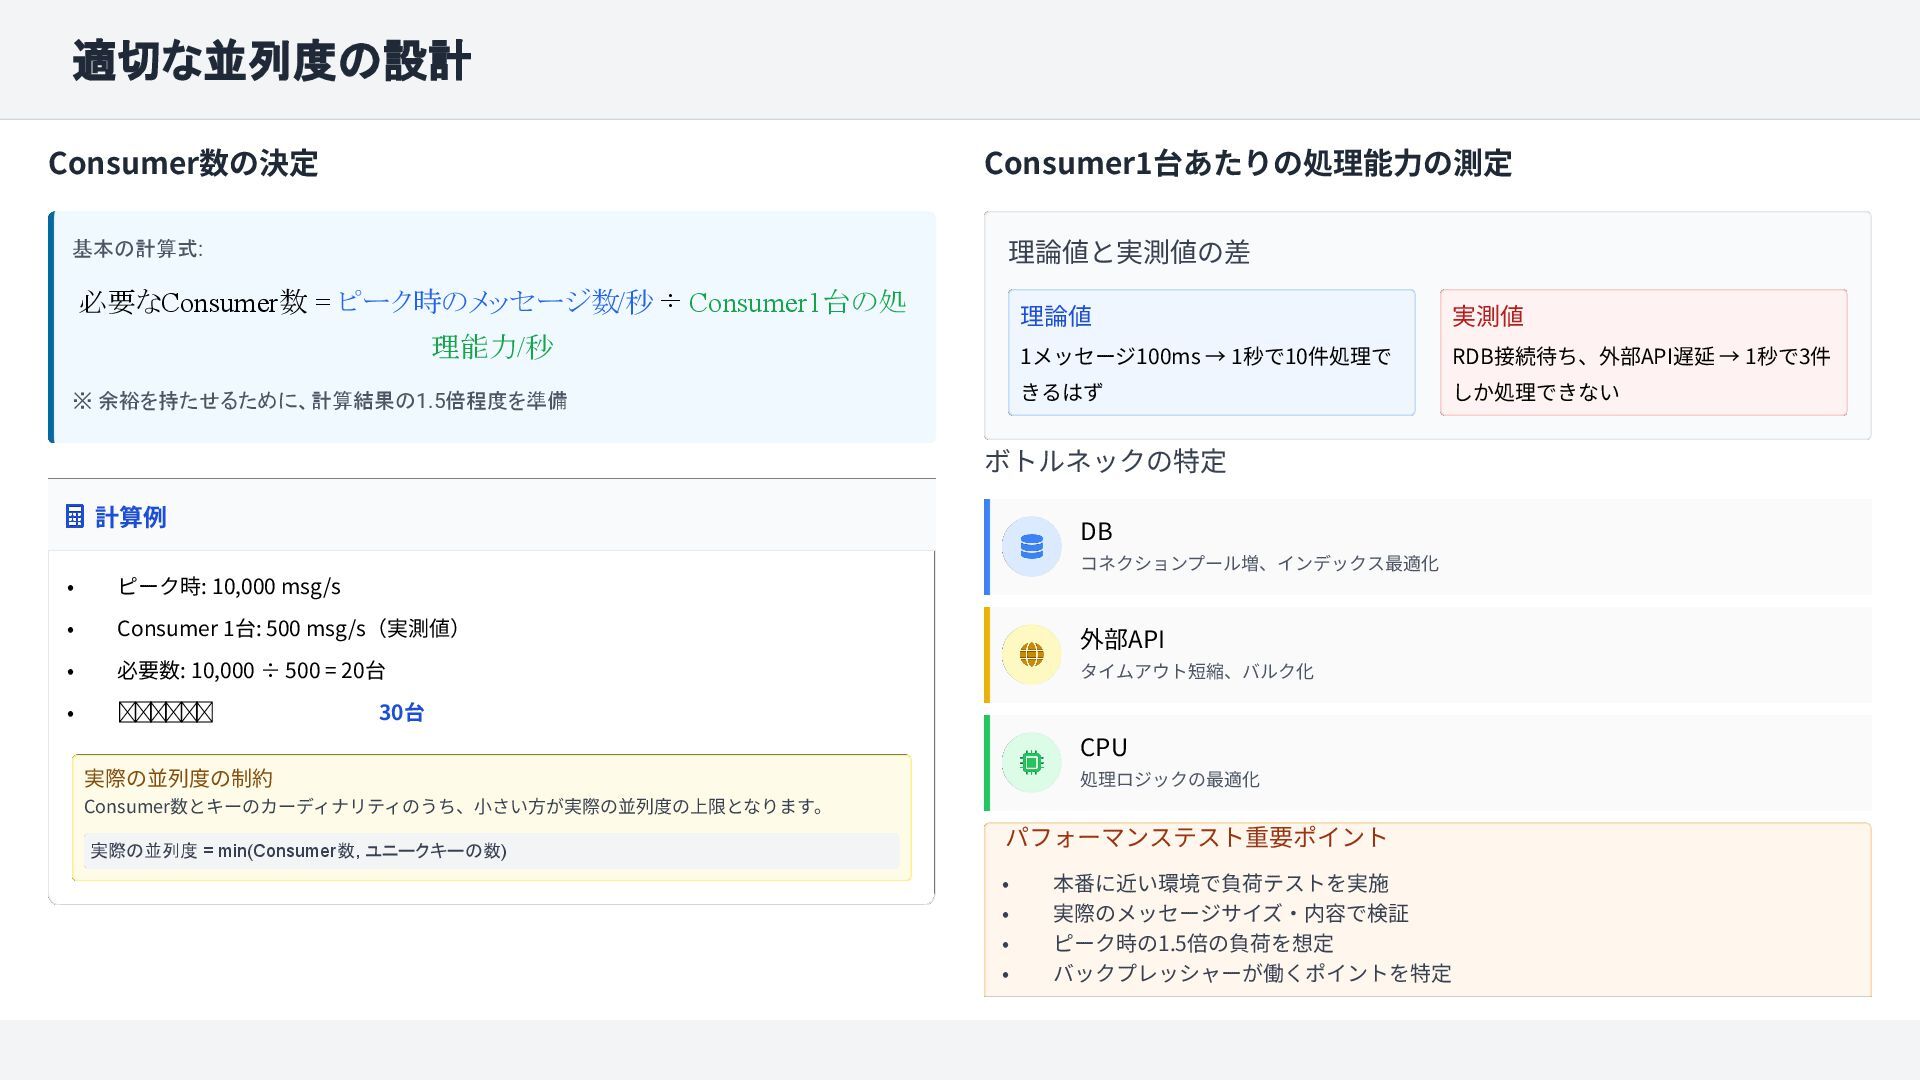This screenshot has height=1080, width=1920.
Task: Click the パフォーマンステスト重要ポイント heading
Action: tap(1196, 837)
